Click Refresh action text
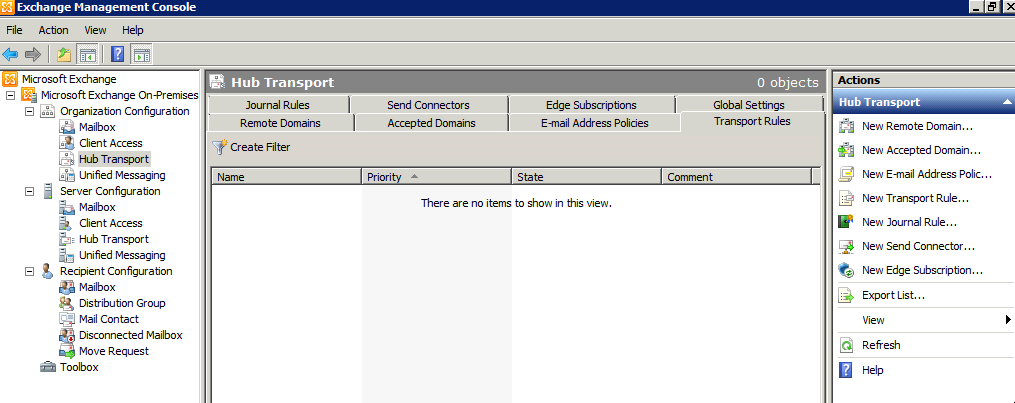The image size is (1015, 403). coord(881,345)
